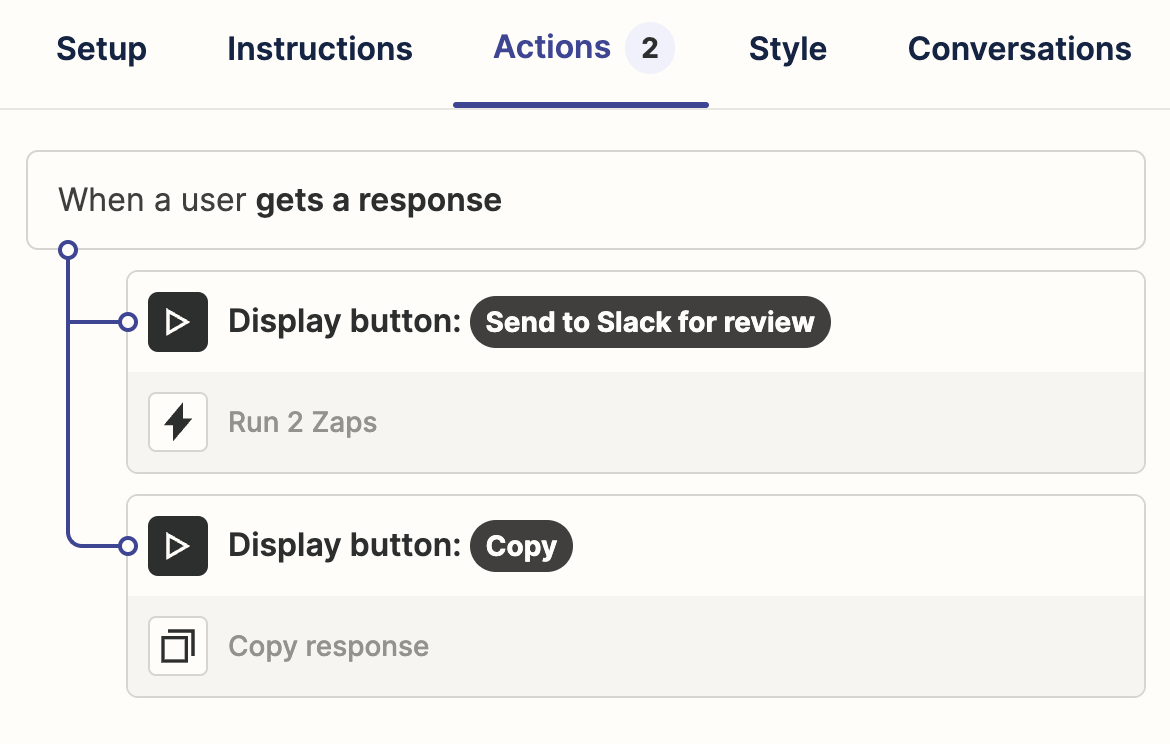Click the Actions count badge showing 2

click(x=650, y=49)
